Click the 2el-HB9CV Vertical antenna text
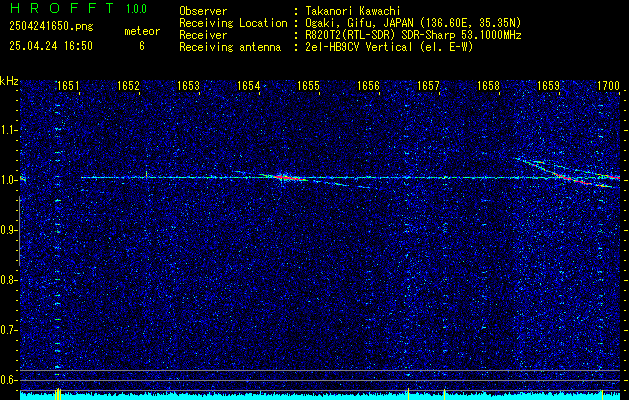The width and height of the screenshot is (629, 400). (x=389, y=47)
